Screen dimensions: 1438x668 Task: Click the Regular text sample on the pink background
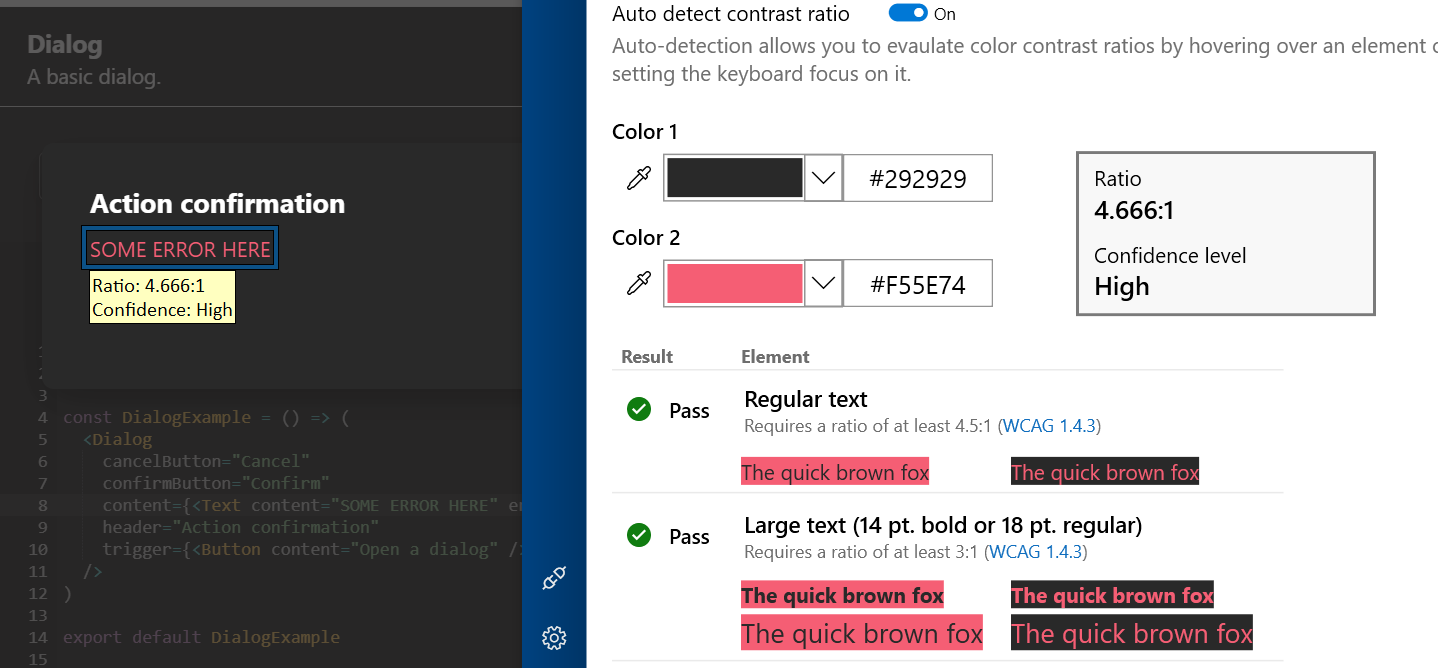[835, 472]
